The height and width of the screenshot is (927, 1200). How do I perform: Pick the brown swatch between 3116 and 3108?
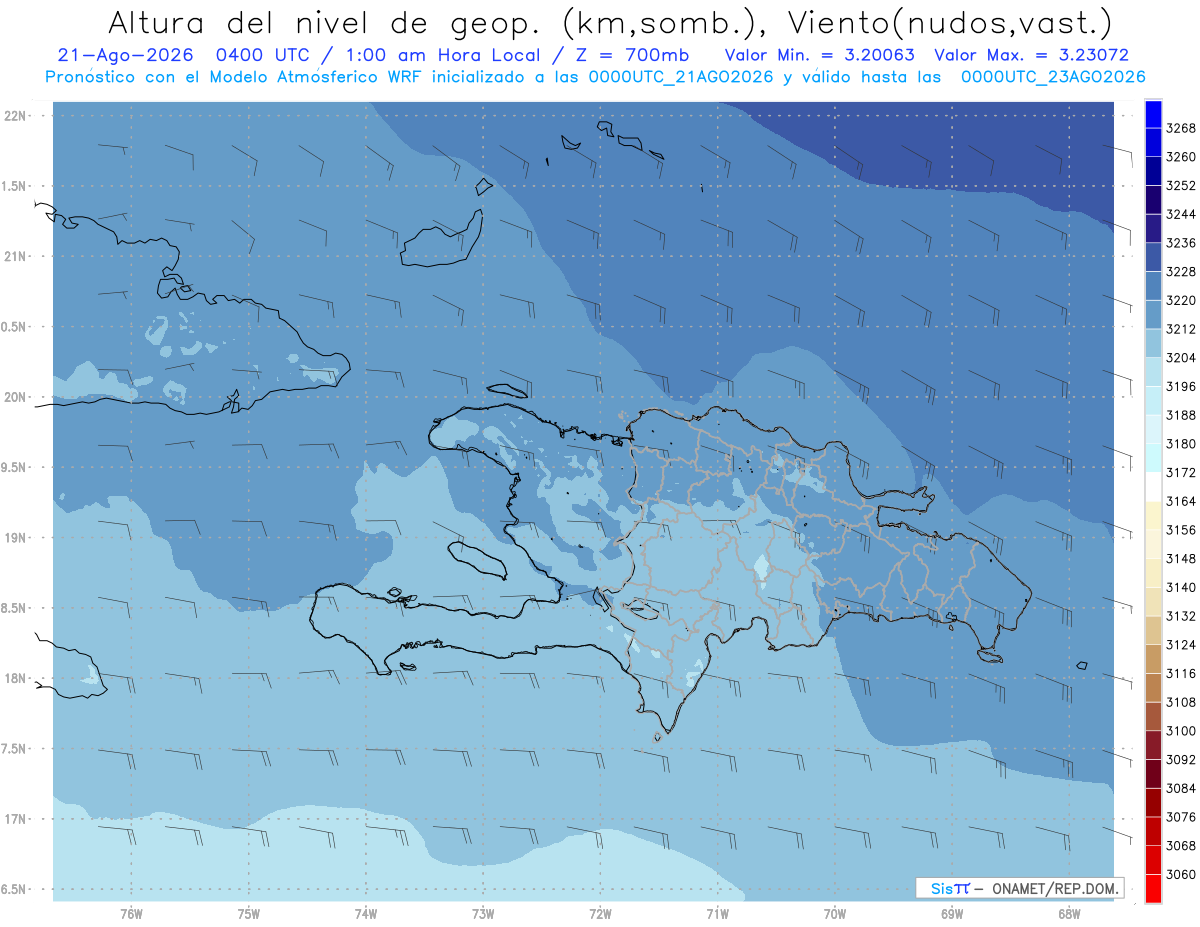click(x=1153, y=688)
